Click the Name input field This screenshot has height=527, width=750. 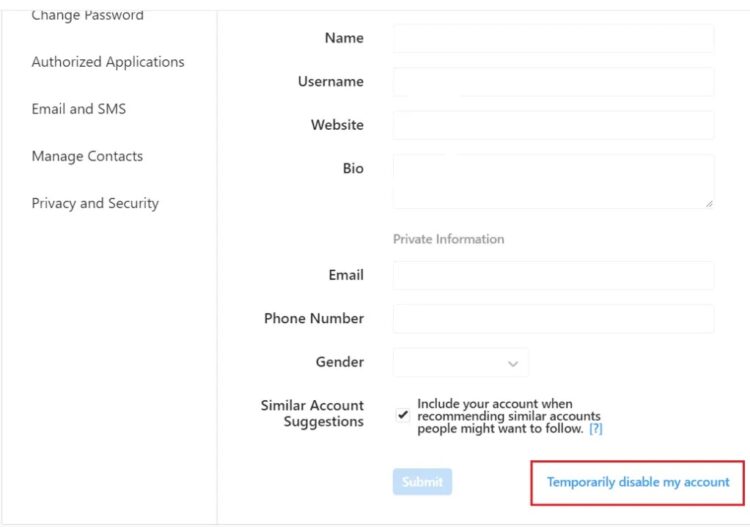[553, 38]
